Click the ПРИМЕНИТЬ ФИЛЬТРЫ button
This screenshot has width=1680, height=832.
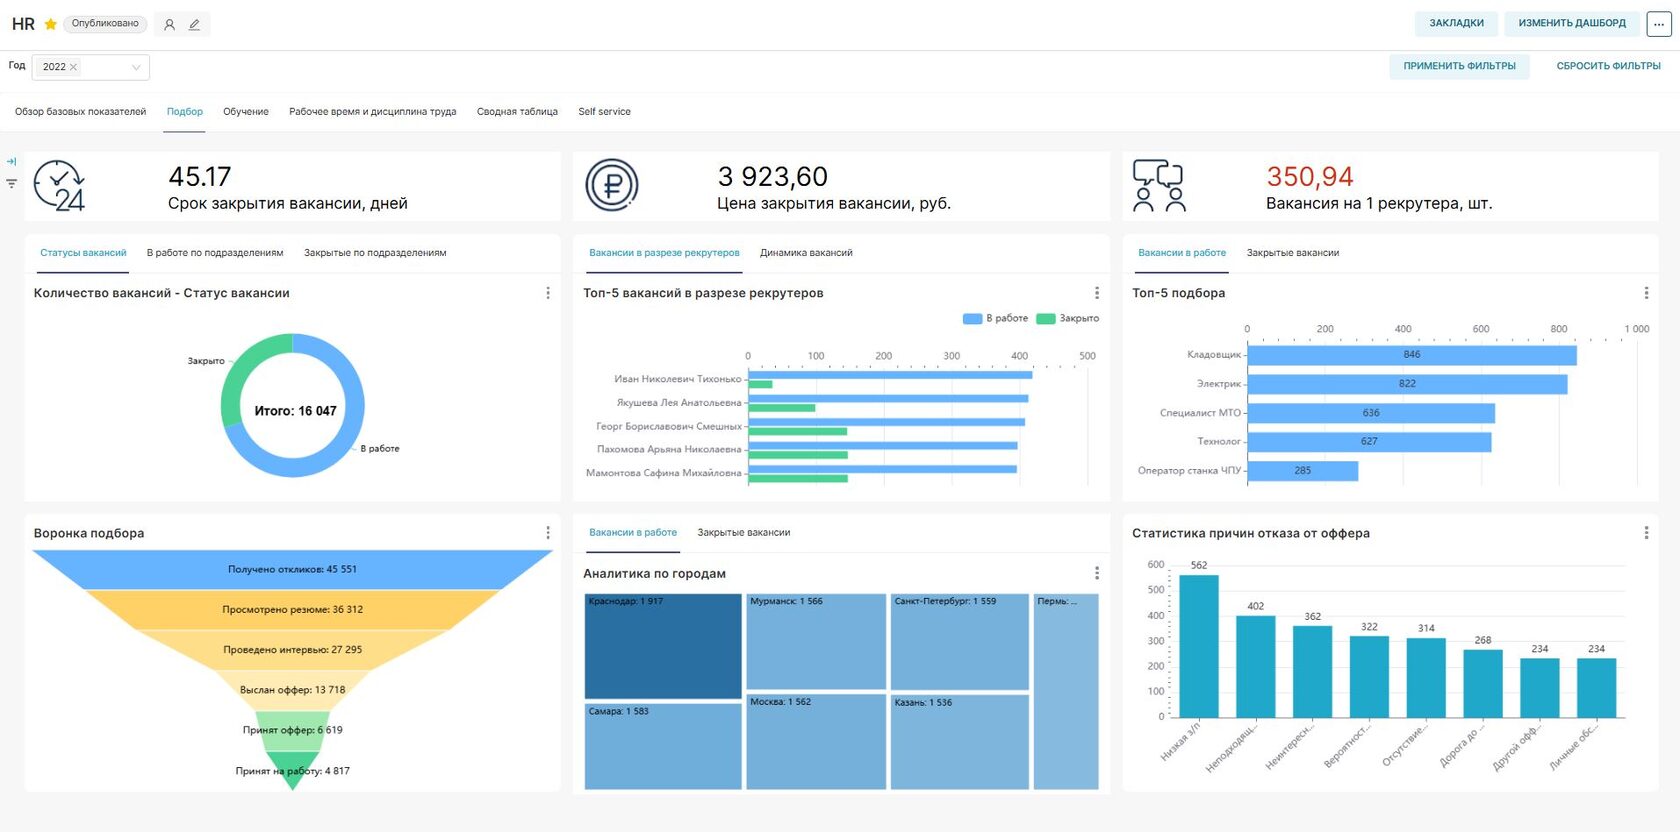point(1459,66)
